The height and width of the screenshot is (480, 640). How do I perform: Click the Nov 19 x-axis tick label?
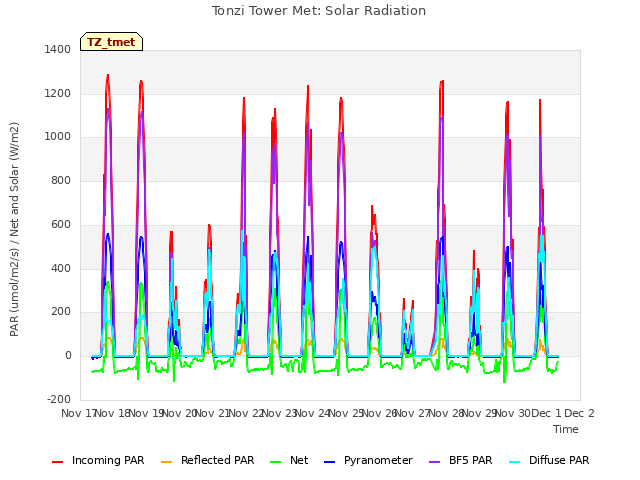(x=146, y=413)
